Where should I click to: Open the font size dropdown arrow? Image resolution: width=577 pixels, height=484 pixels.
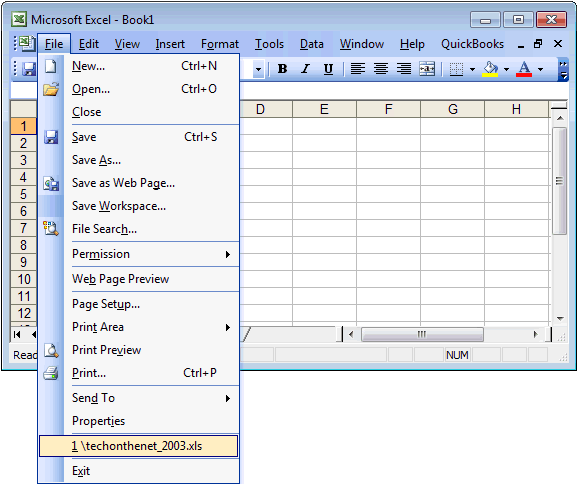(259, 69)
